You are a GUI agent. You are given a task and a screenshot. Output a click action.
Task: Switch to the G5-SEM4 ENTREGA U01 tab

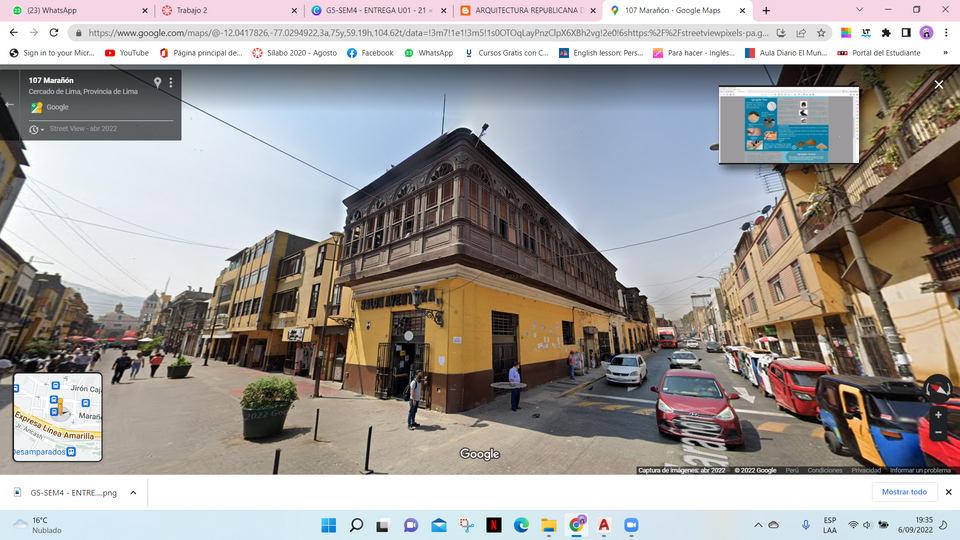(378, 10)
